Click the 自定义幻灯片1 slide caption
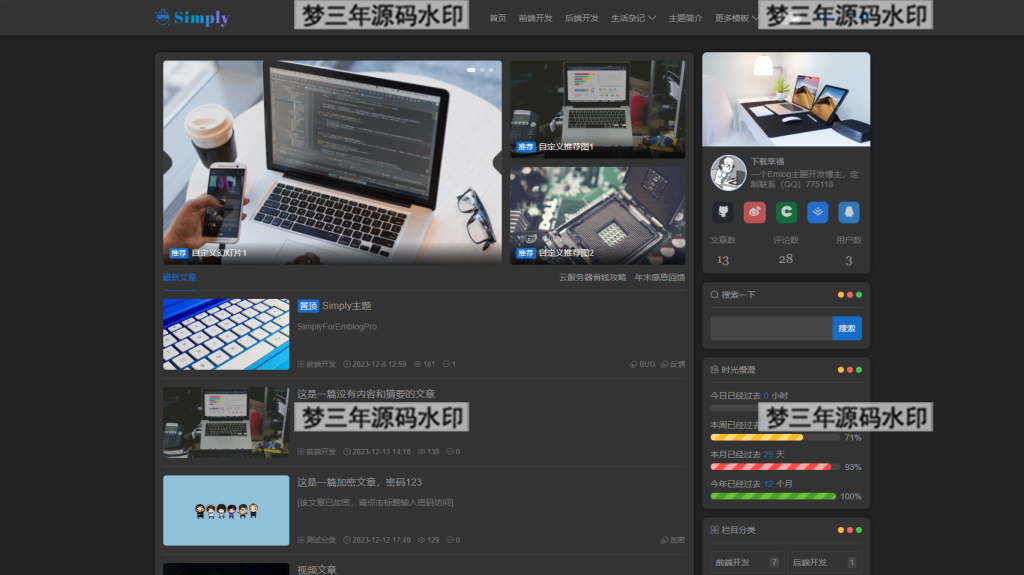 click(219, 253)
